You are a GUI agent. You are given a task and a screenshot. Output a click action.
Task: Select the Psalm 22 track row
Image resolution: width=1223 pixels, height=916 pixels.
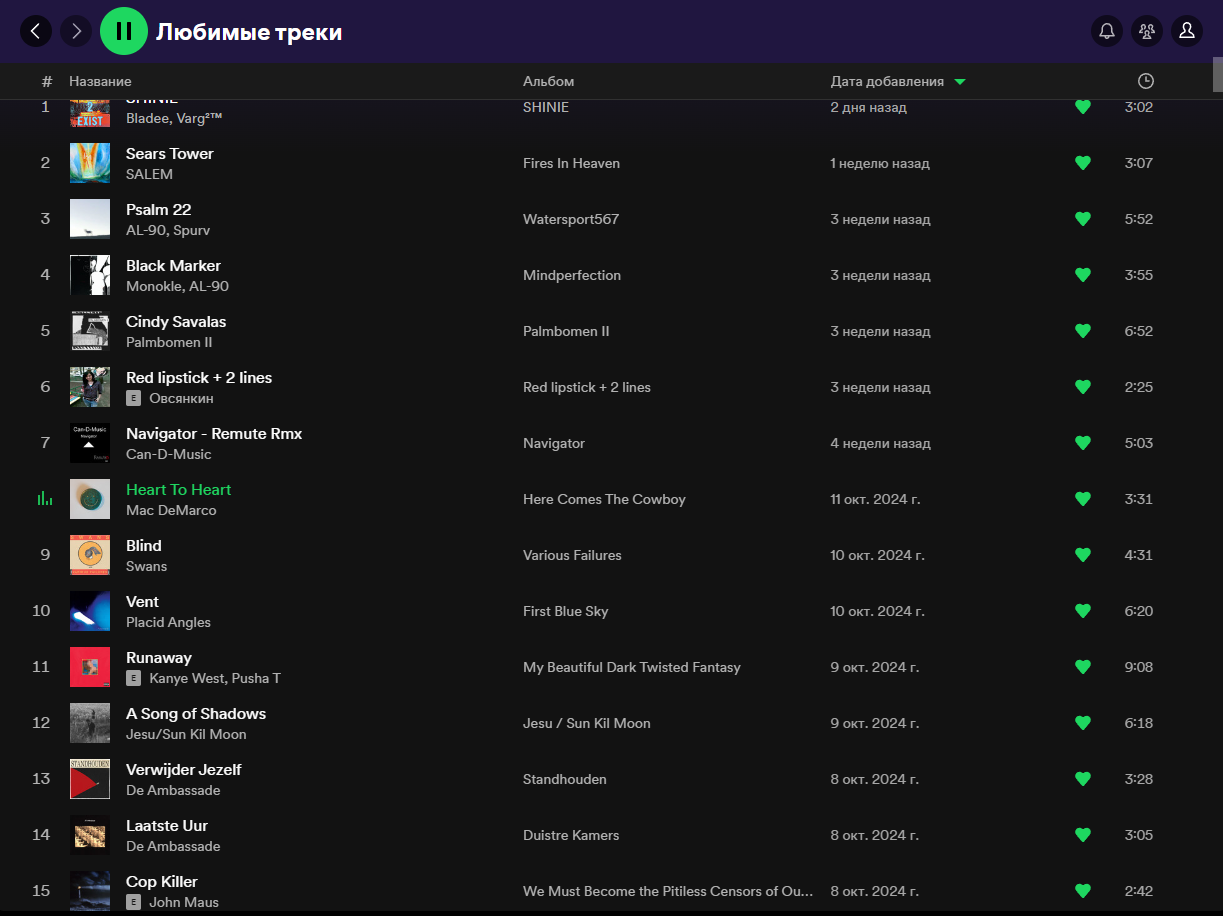[x=400, y=219]
